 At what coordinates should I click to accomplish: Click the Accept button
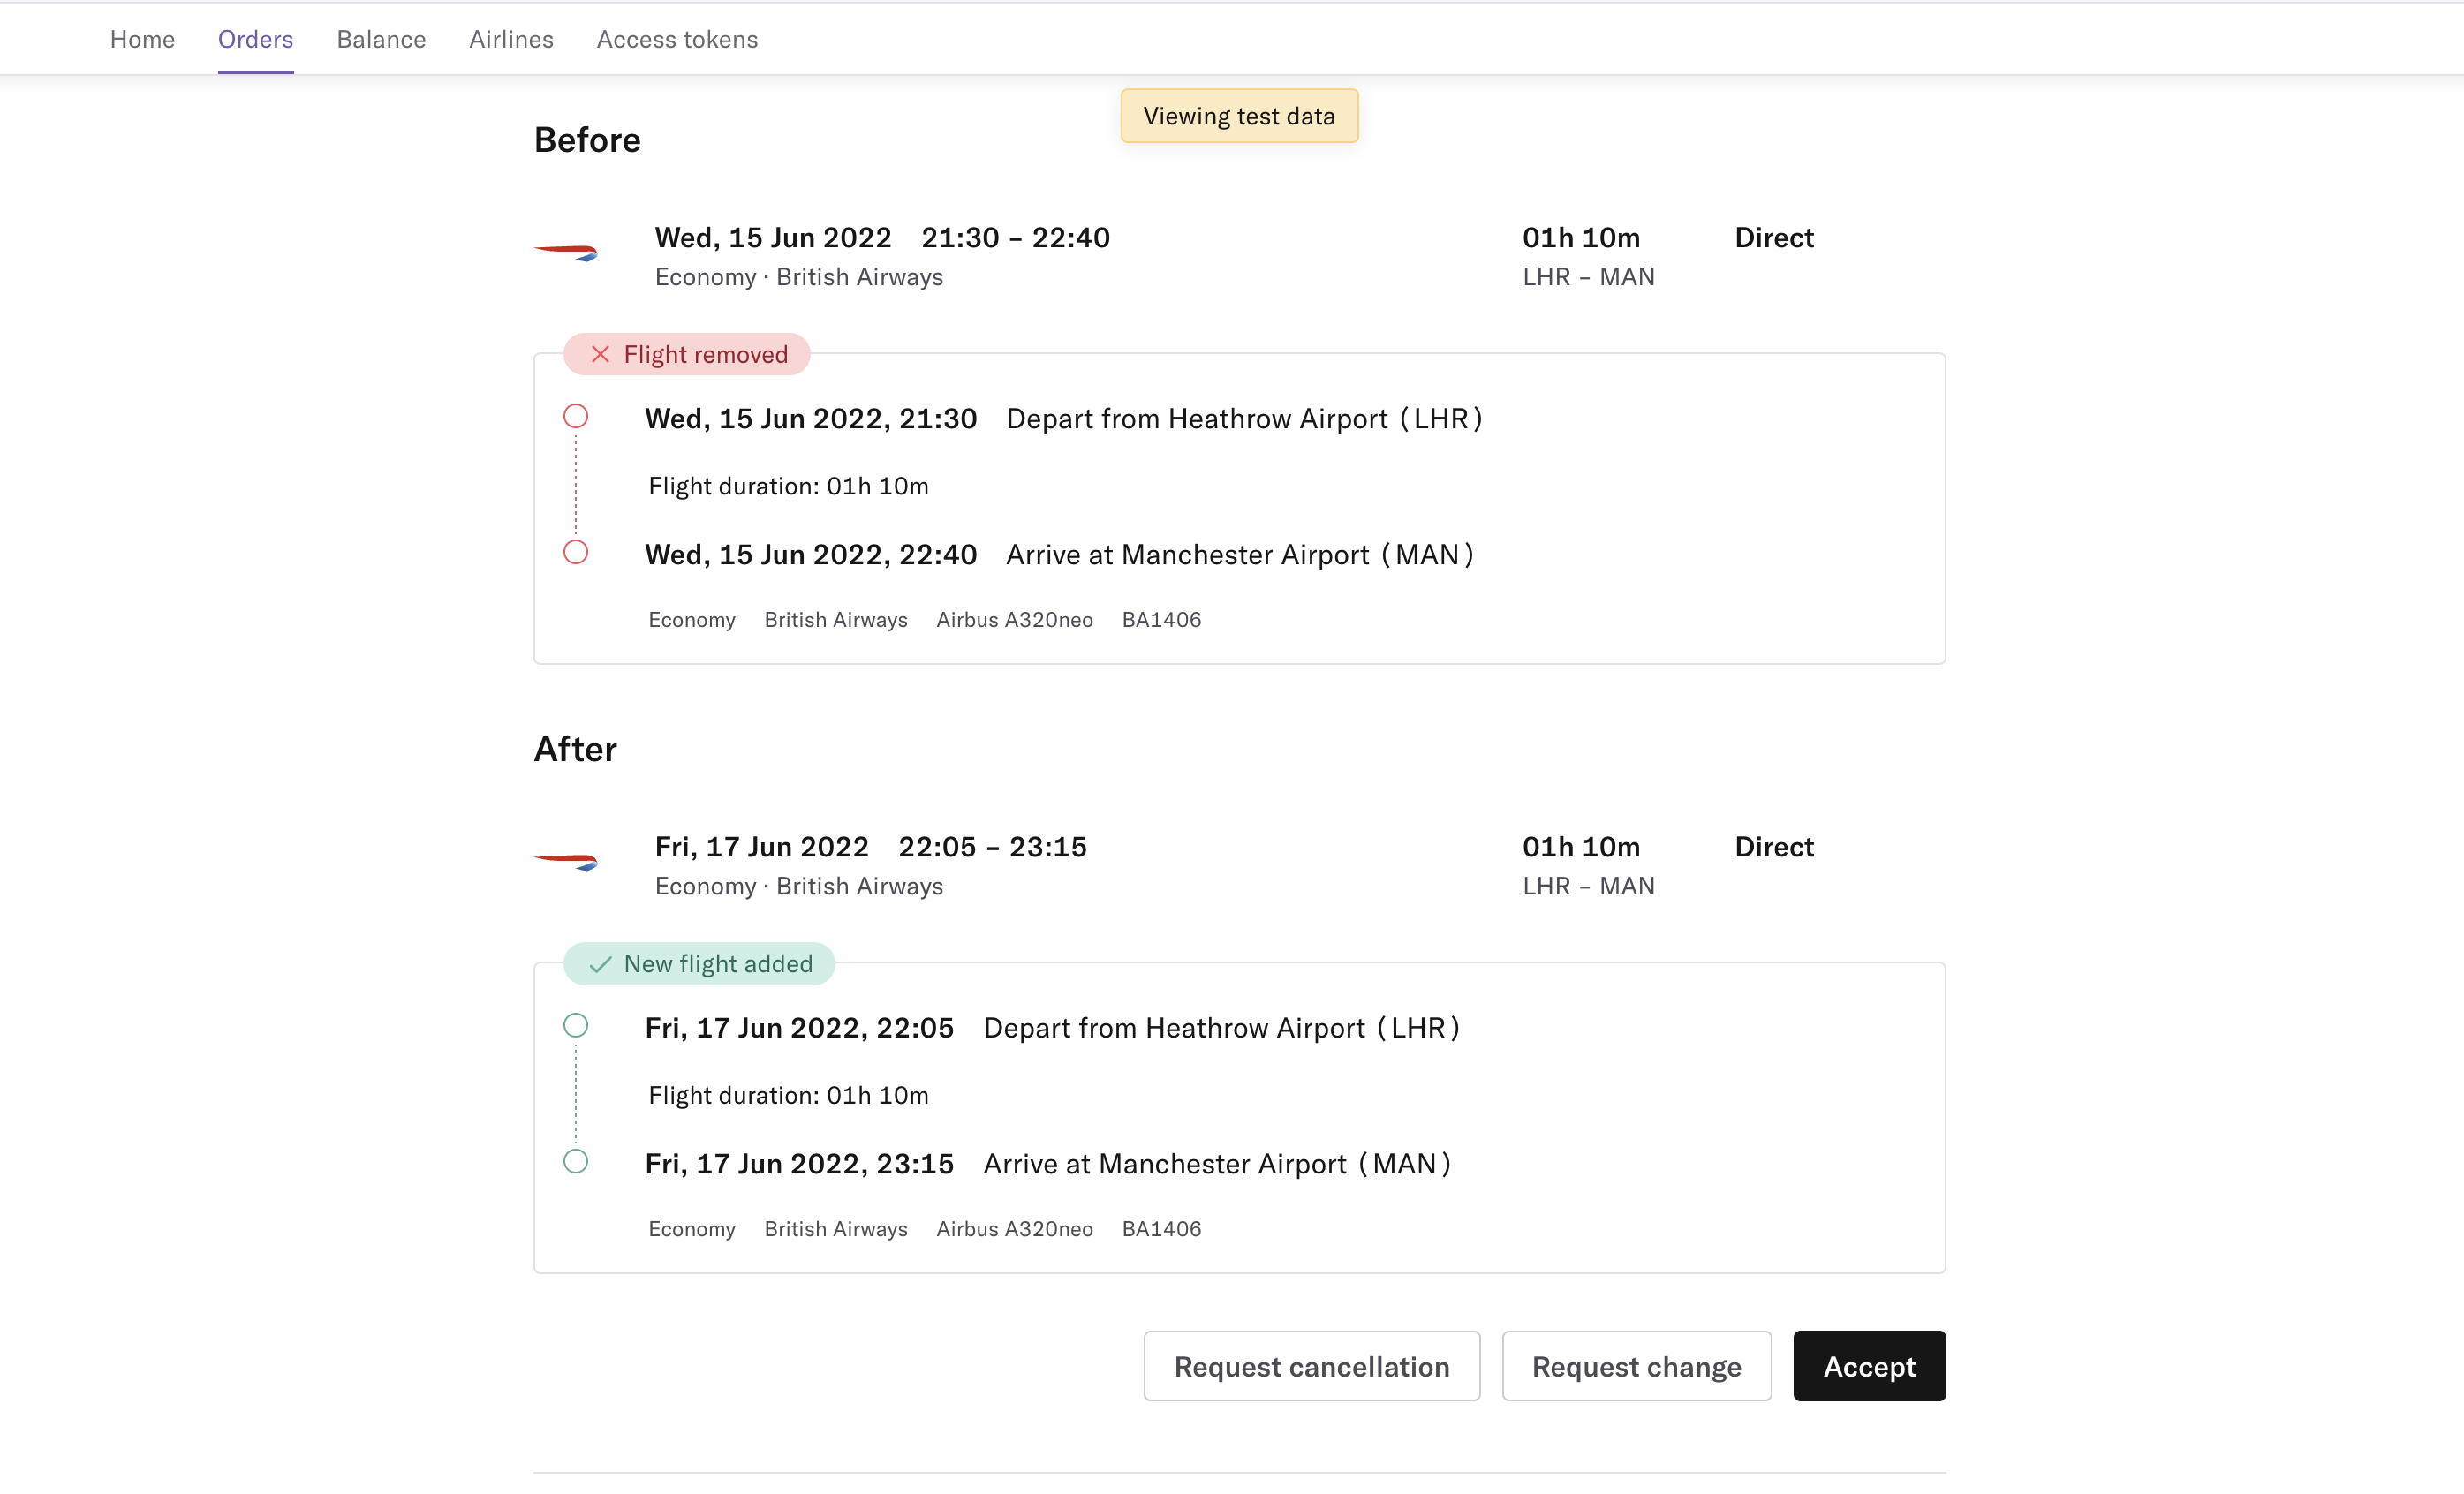pos(1869,1366)
